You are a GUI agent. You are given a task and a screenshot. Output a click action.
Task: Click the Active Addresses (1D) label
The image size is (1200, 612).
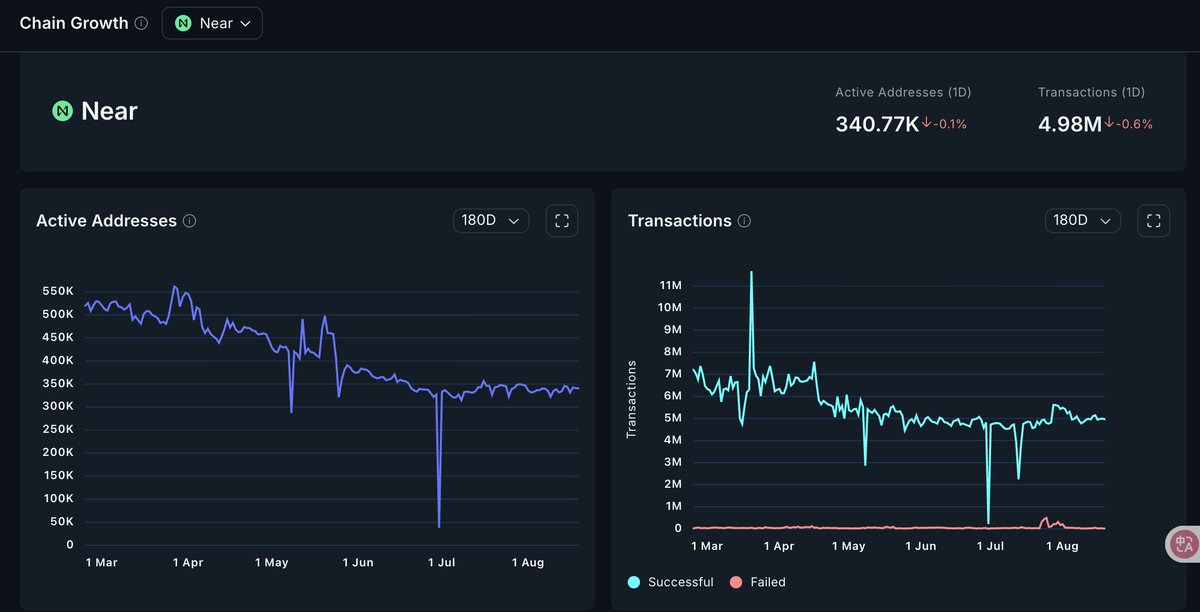click(903, 92)
